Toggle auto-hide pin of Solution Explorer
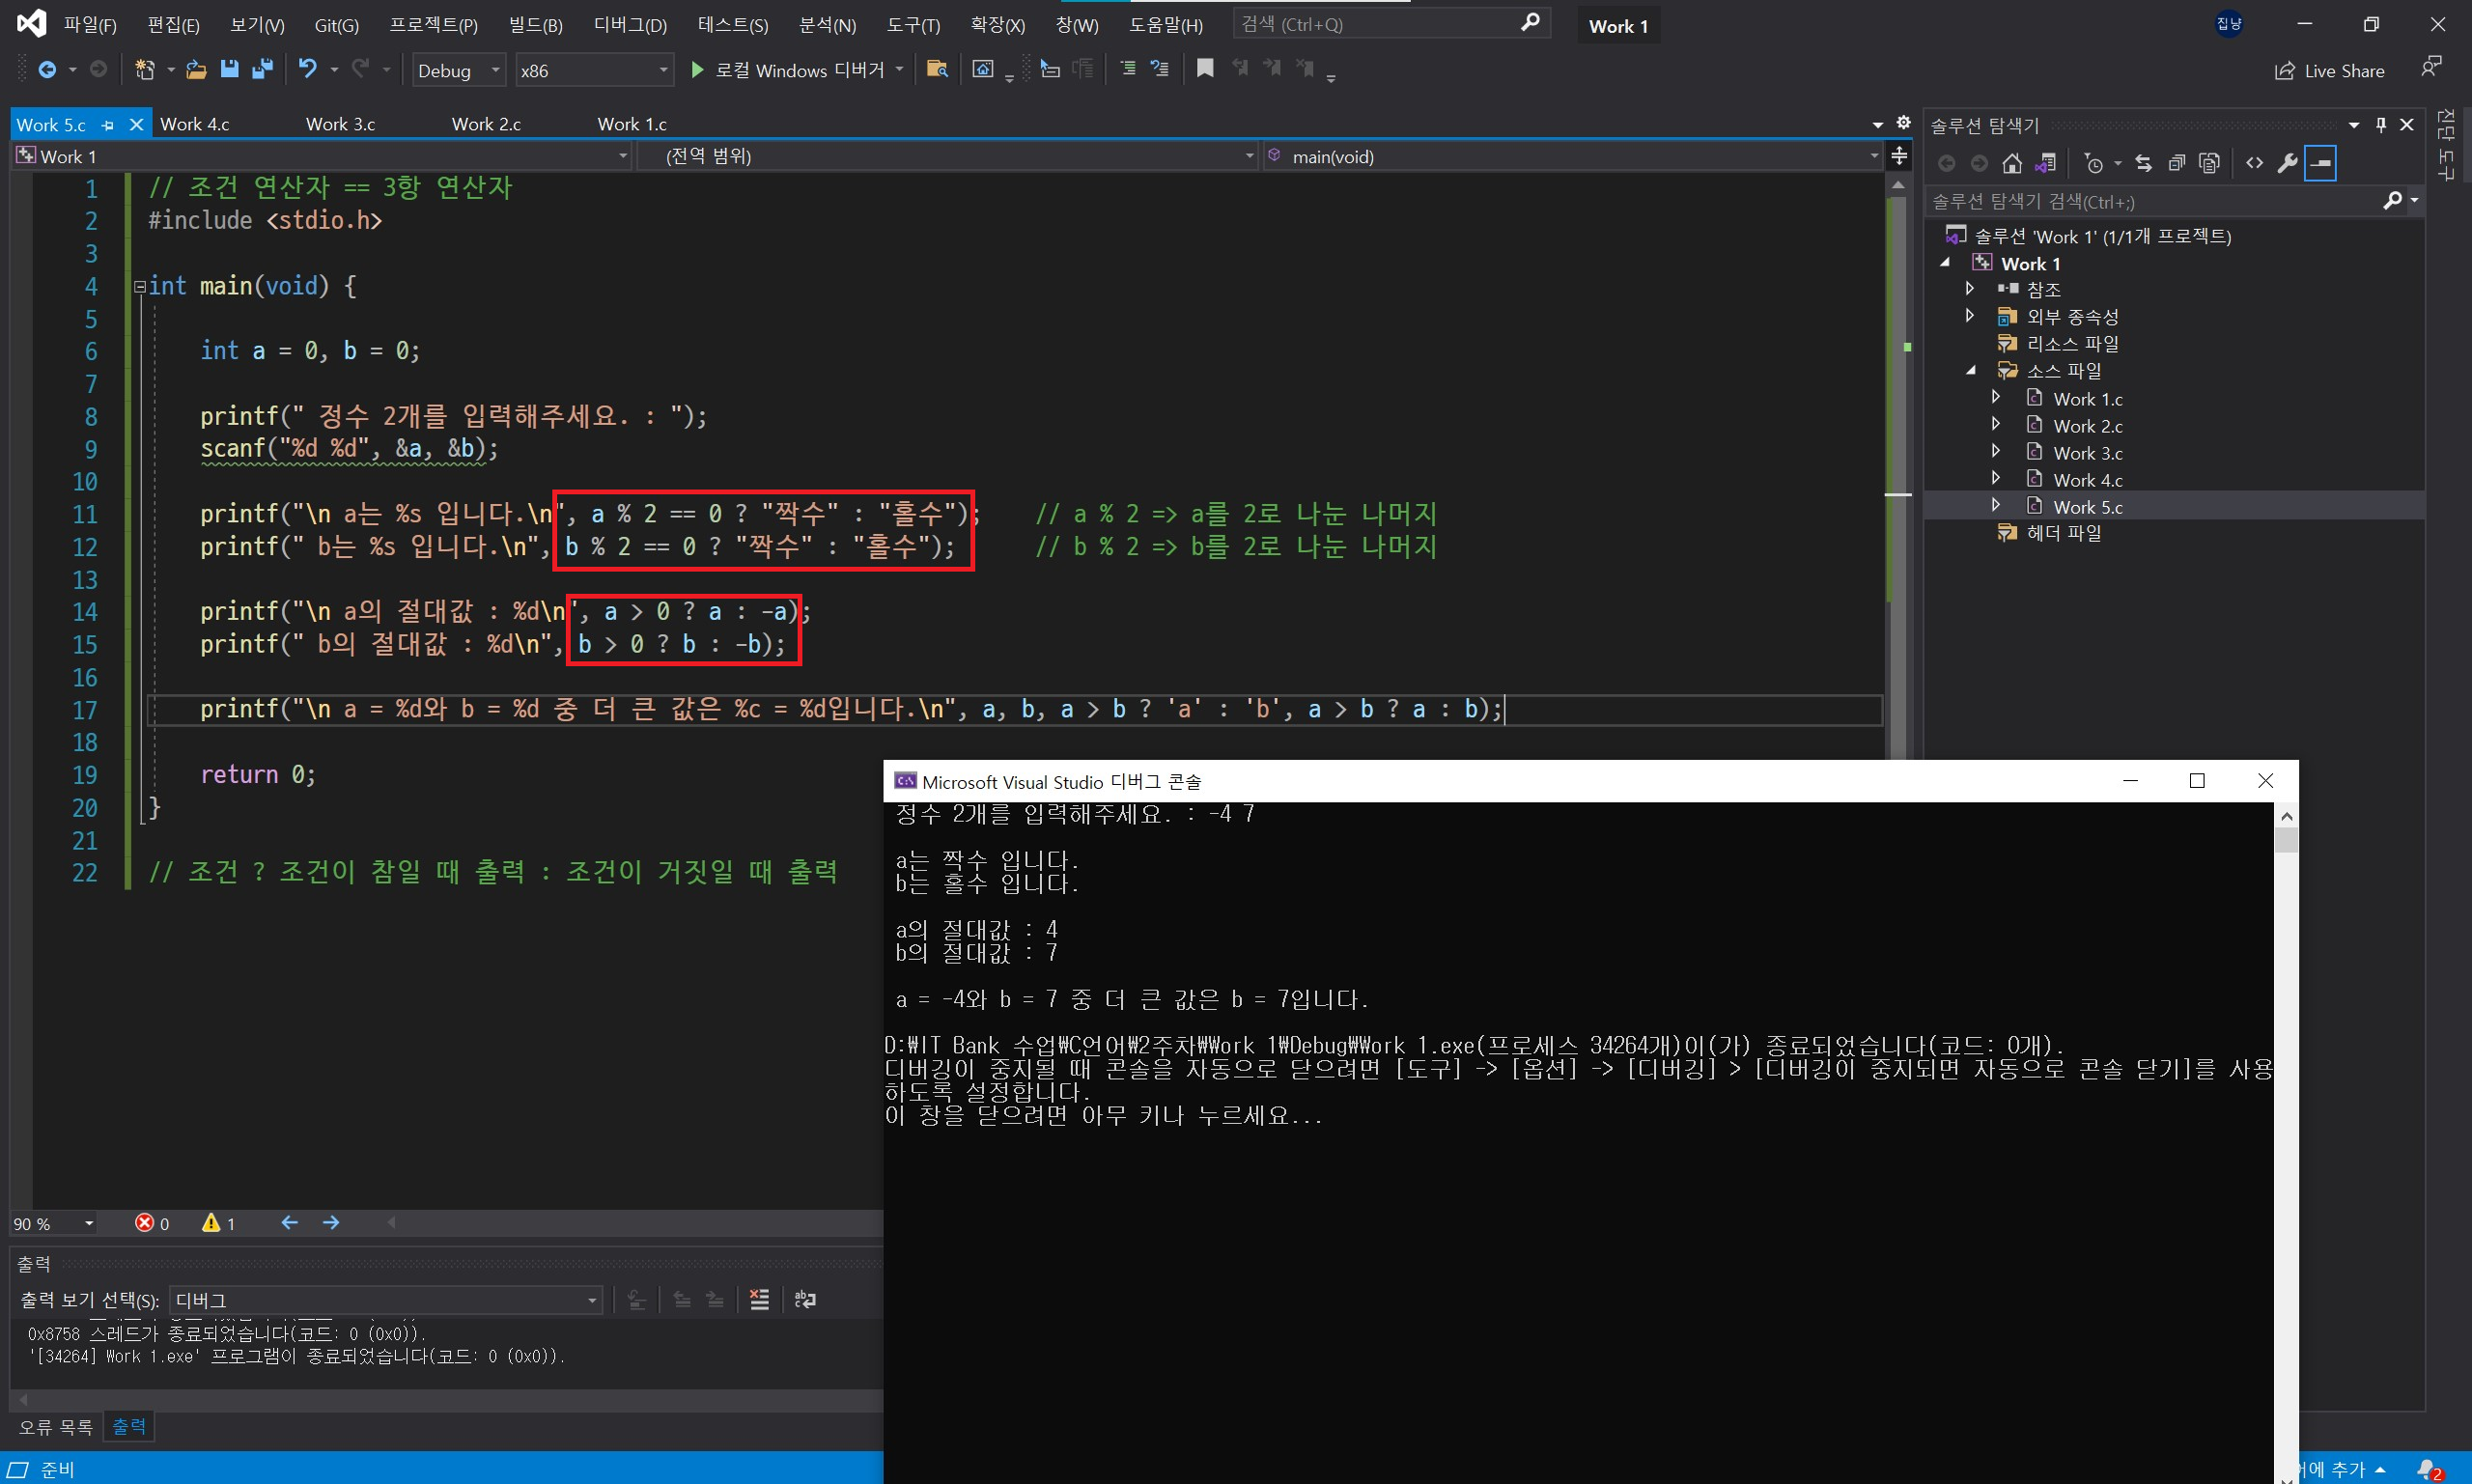Image resolution: width=2472 pixels, height=1484 pixels. click(x=2381, y=125)
